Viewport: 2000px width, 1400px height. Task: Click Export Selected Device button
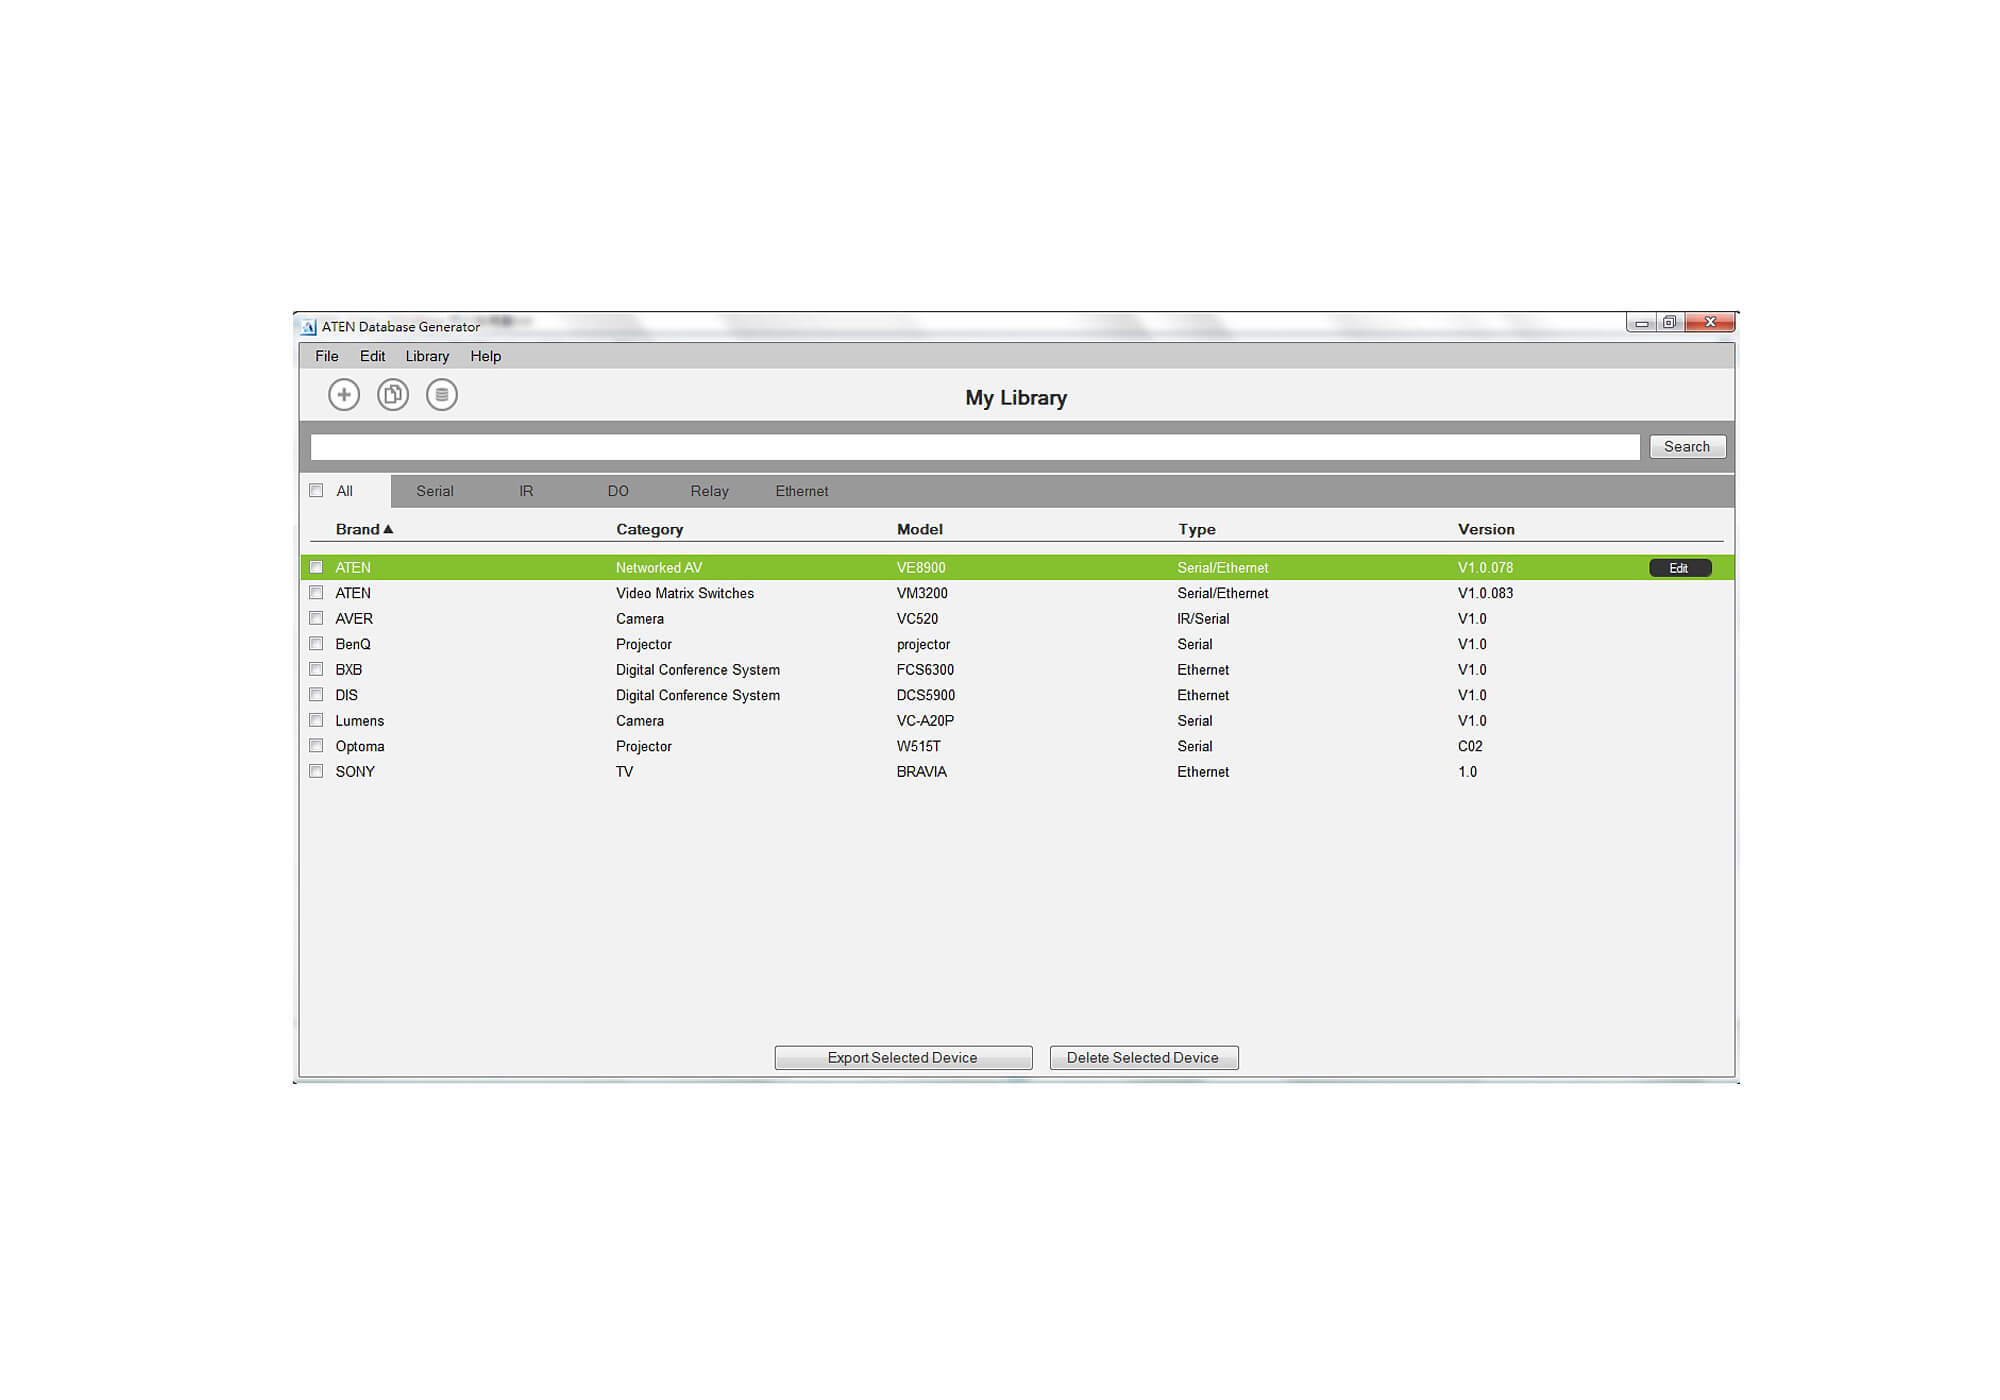tap(903, 1058)
